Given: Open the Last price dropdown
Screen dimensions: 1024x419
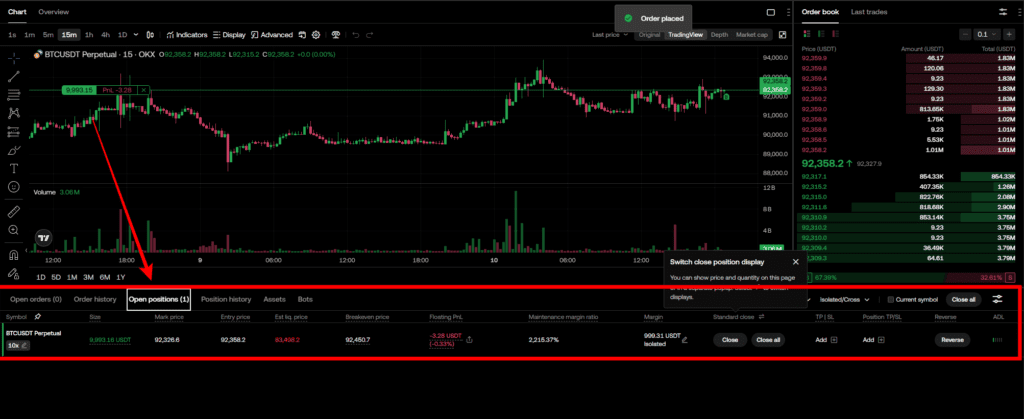Looking at the screenshot, I should pos(610,34).
